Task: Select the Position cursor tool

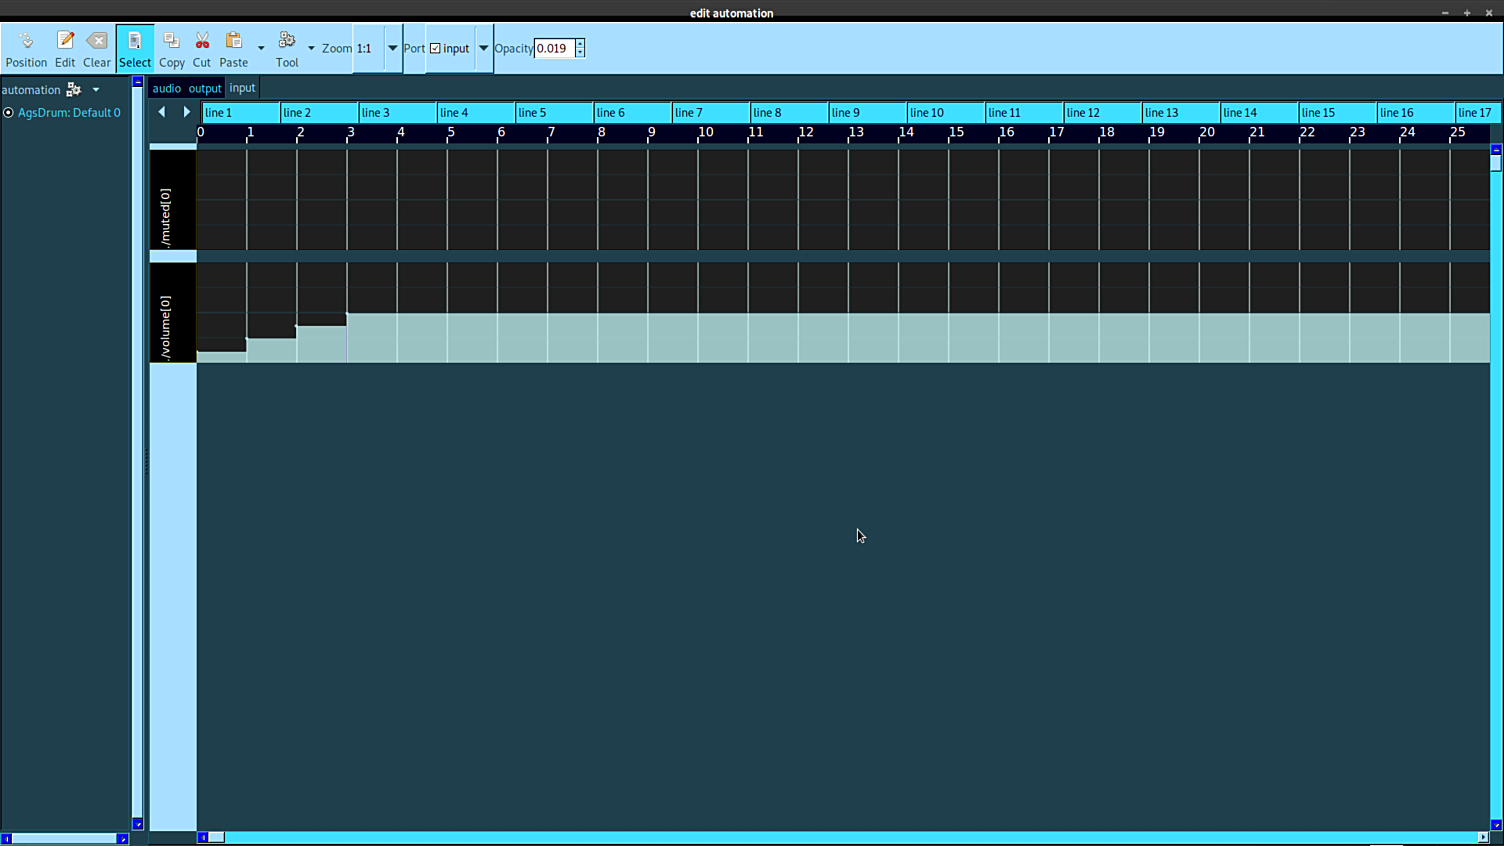Action: tap(26, 48)
